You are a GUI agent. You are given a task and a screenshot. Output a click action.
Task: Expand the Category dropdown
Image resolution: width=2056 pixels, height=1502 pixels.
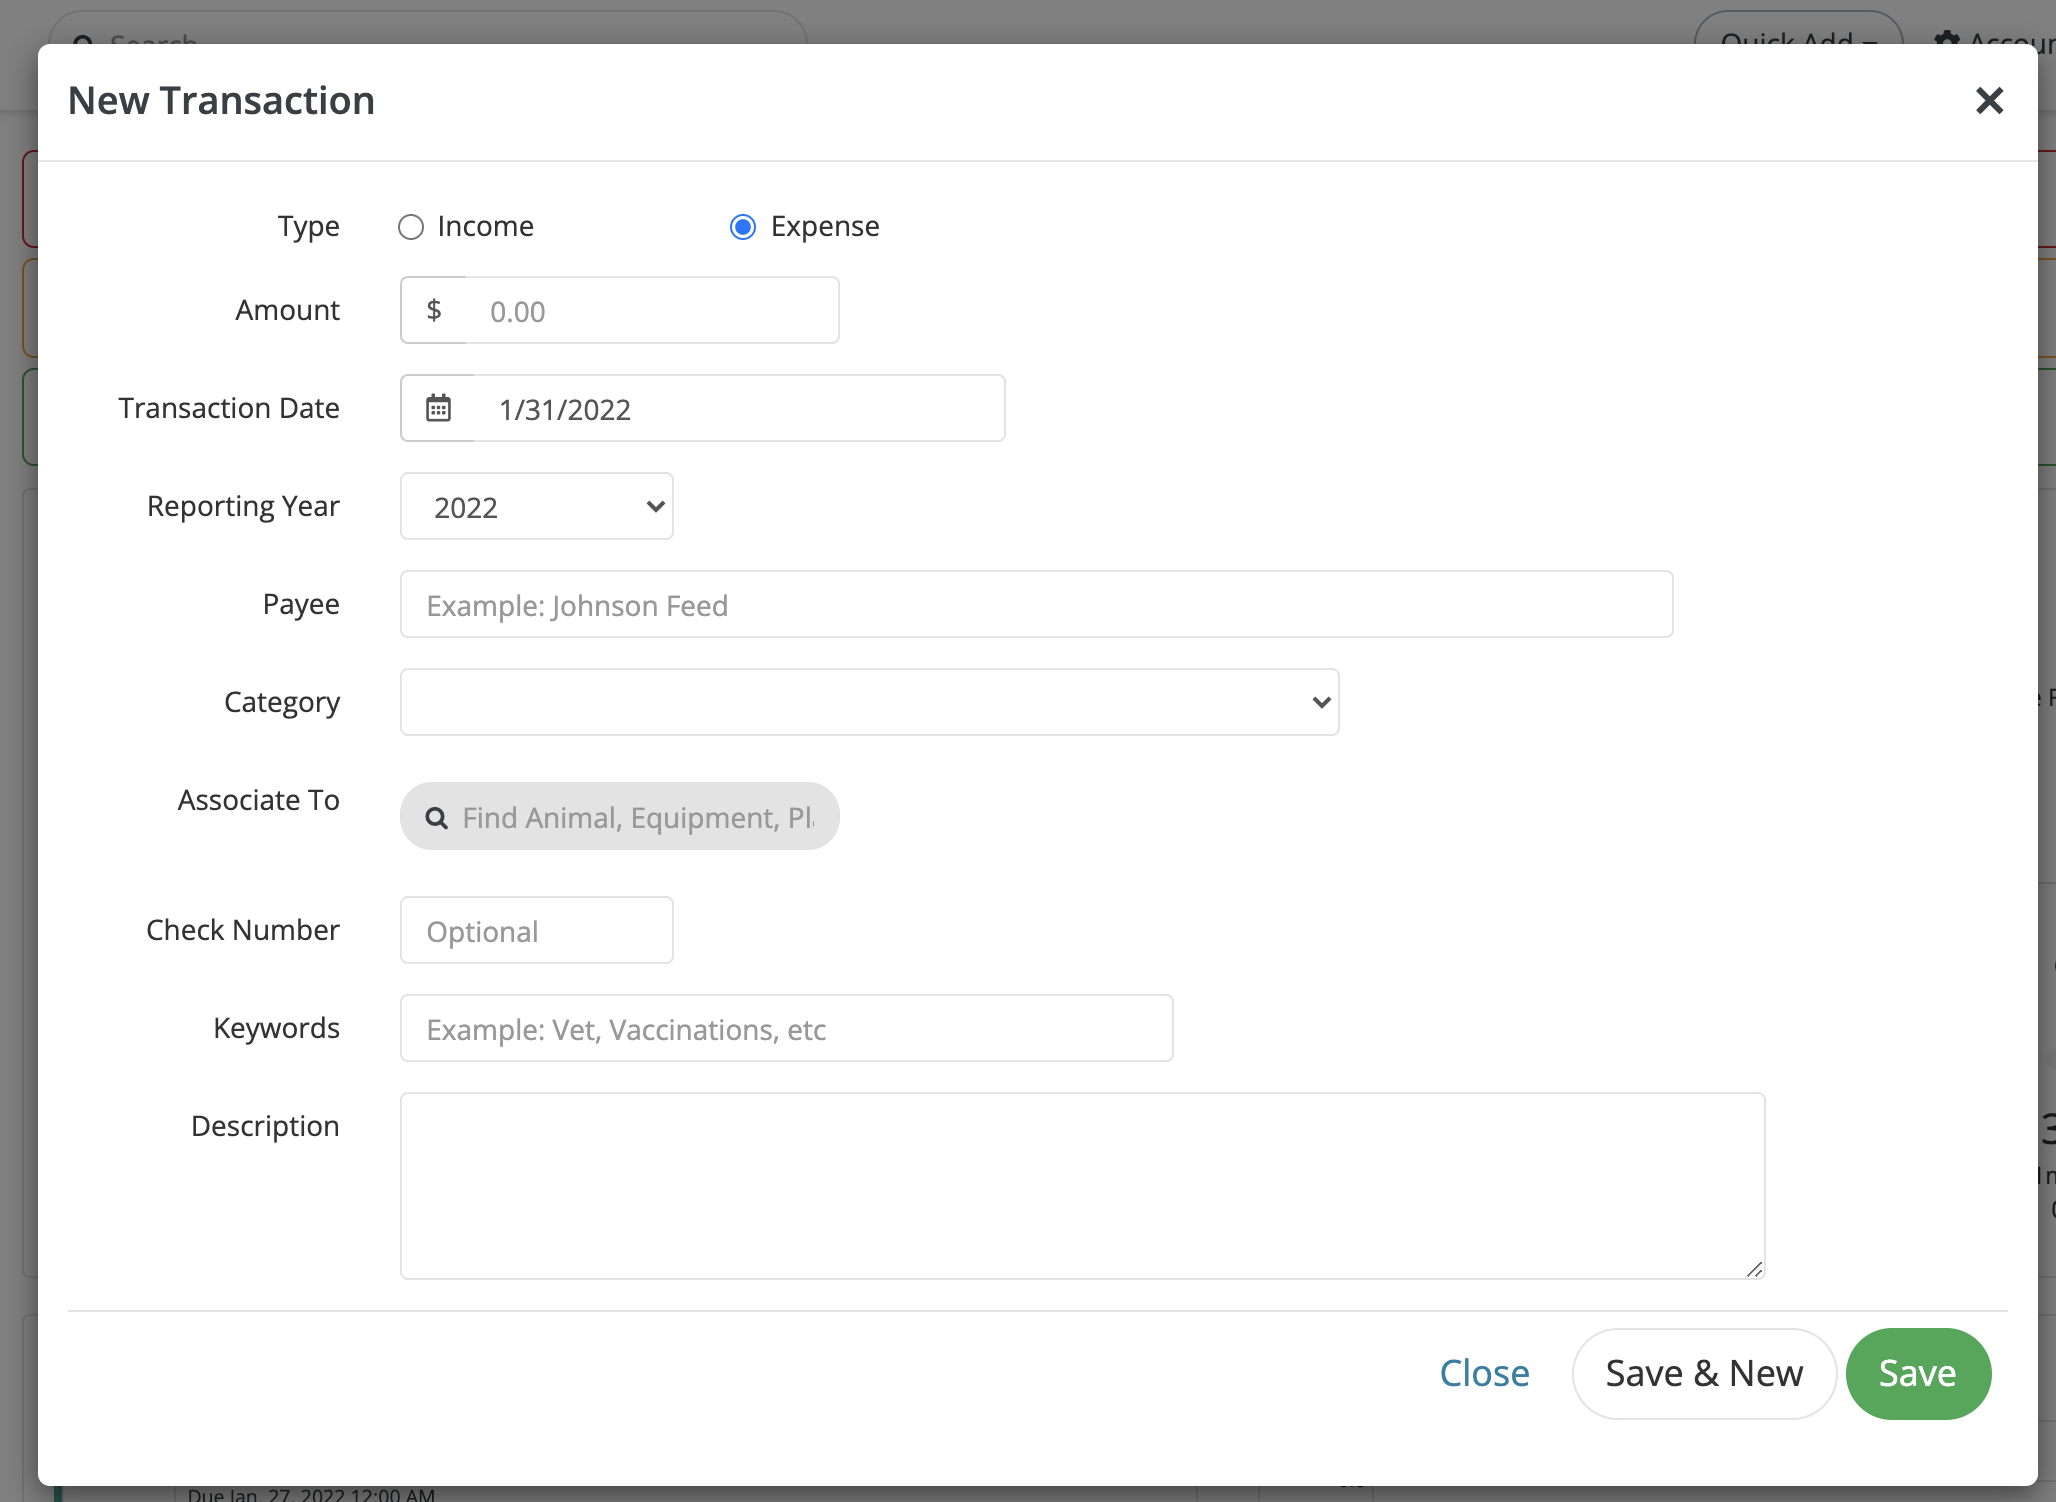[869, 702]
